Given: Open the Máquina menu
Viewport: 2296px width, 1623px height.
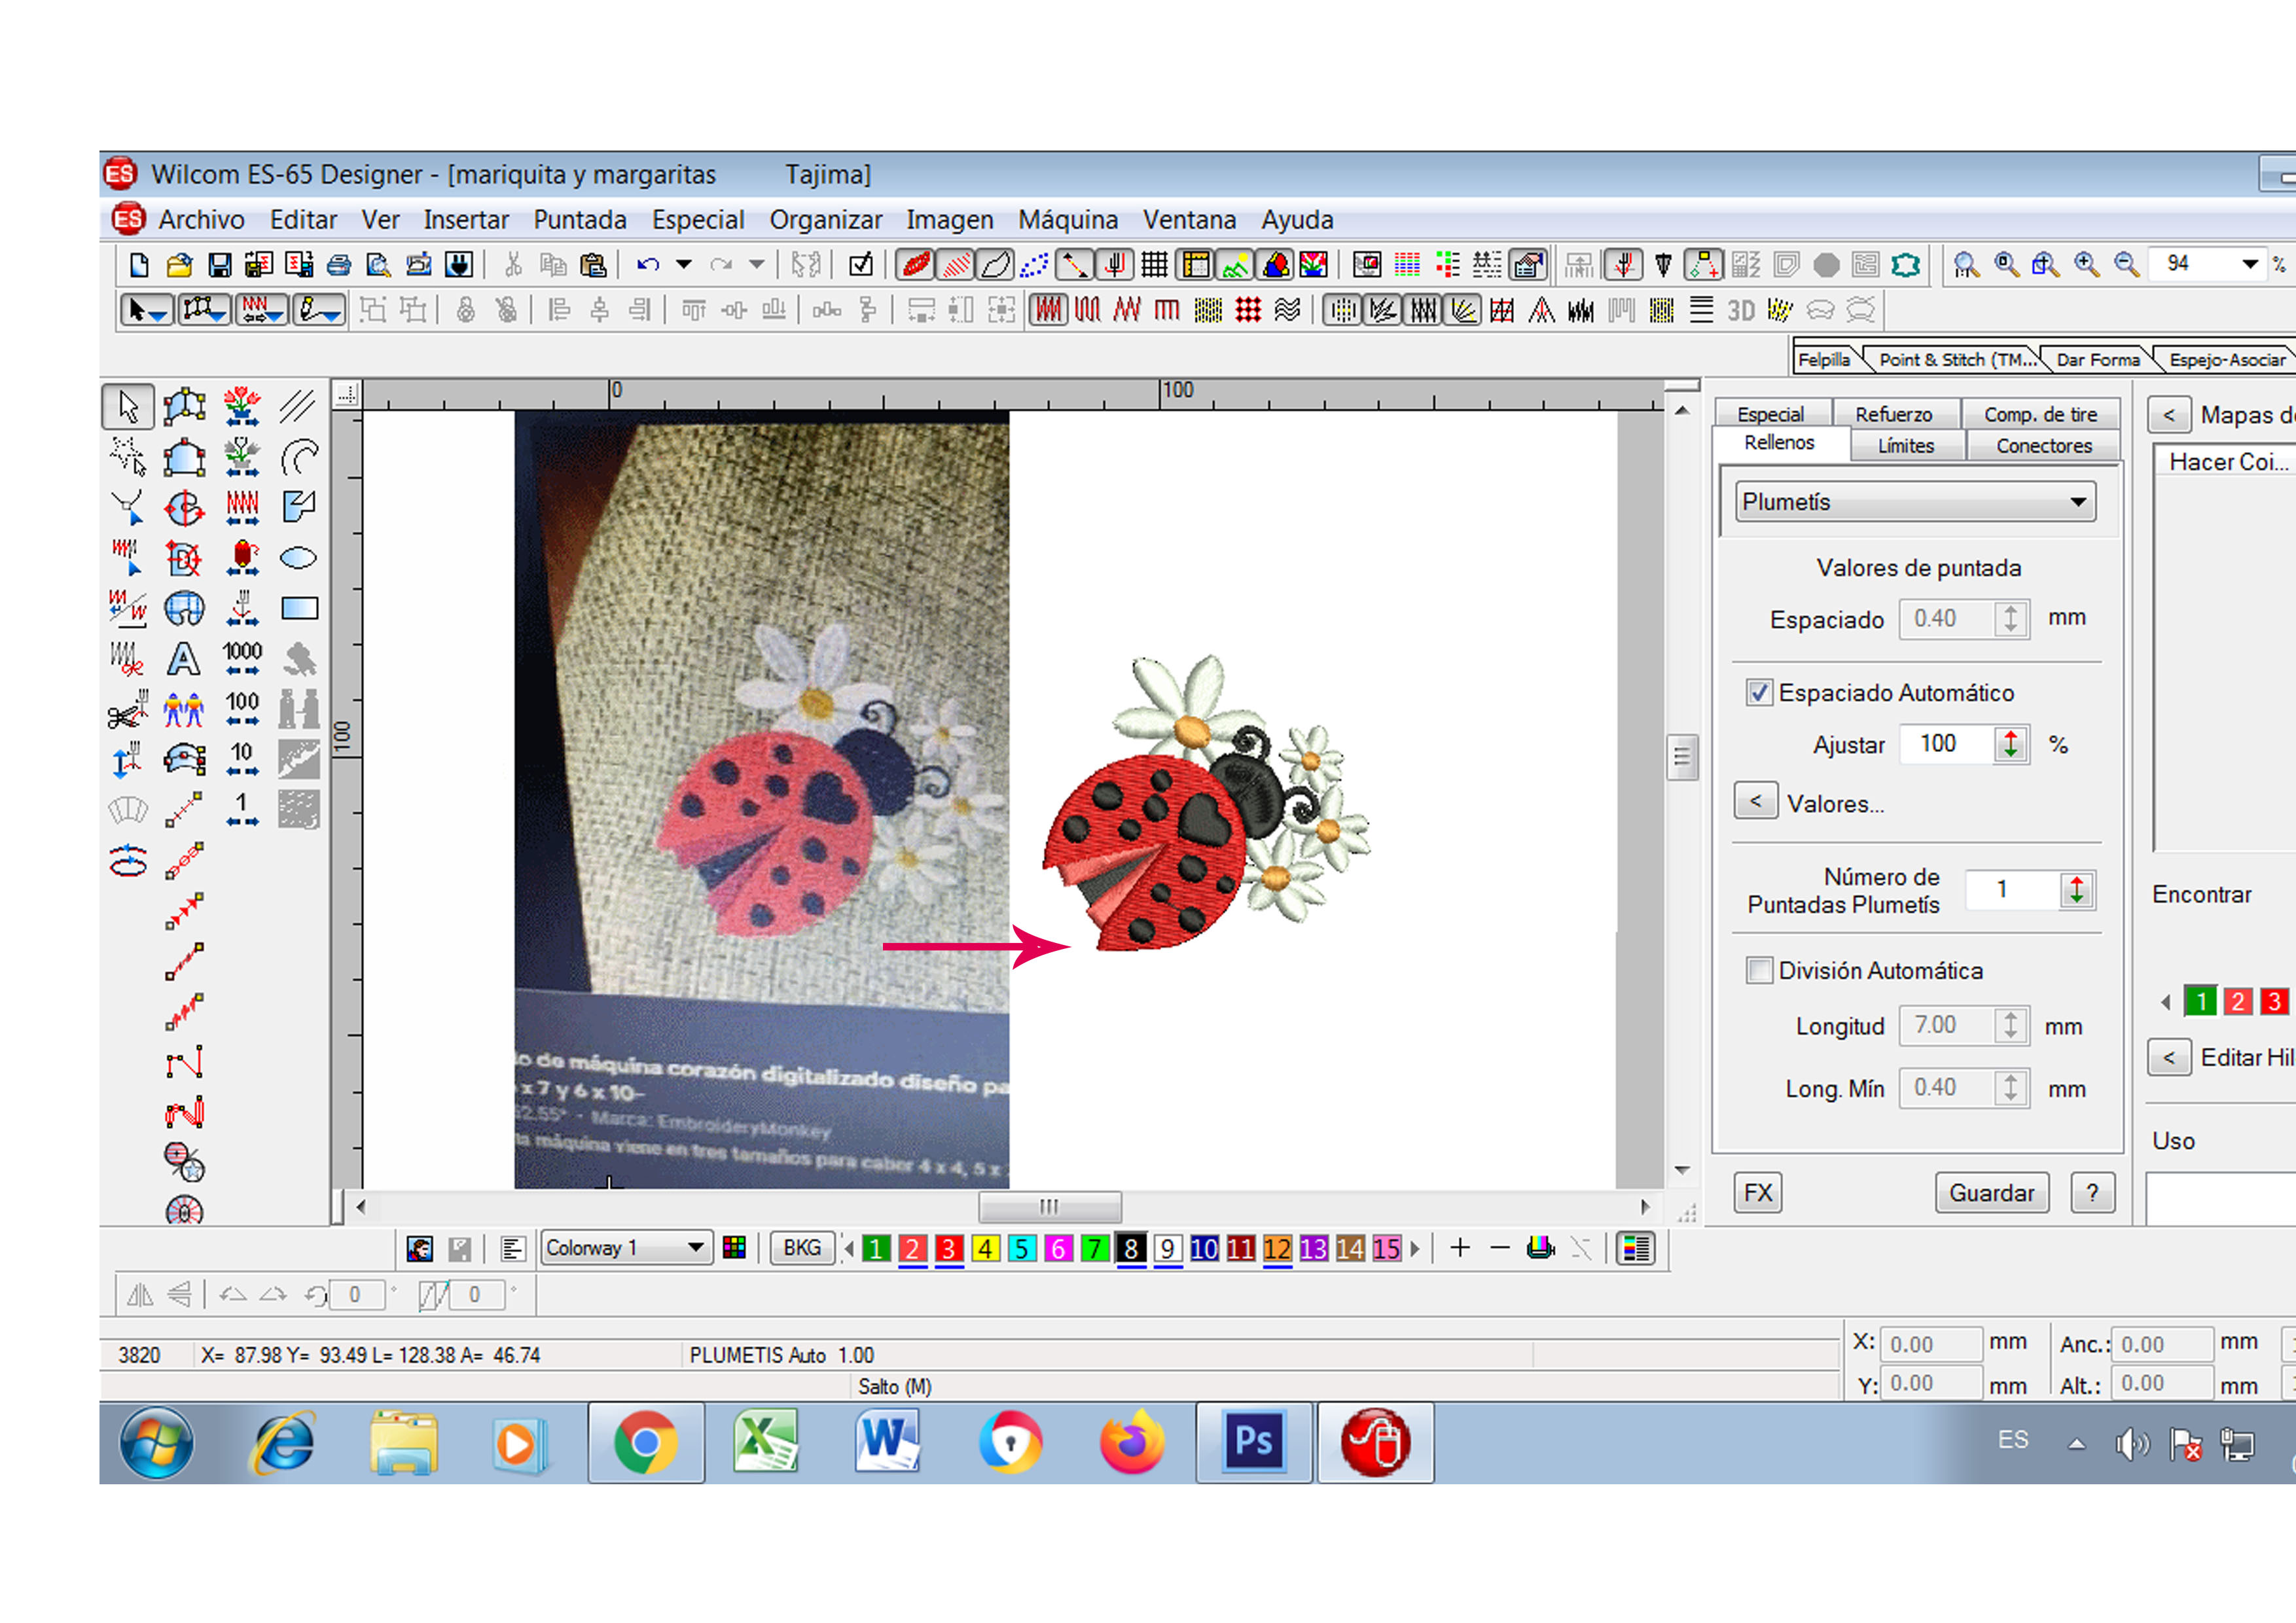Looking at the screenshot, I should coord(1068,220).
